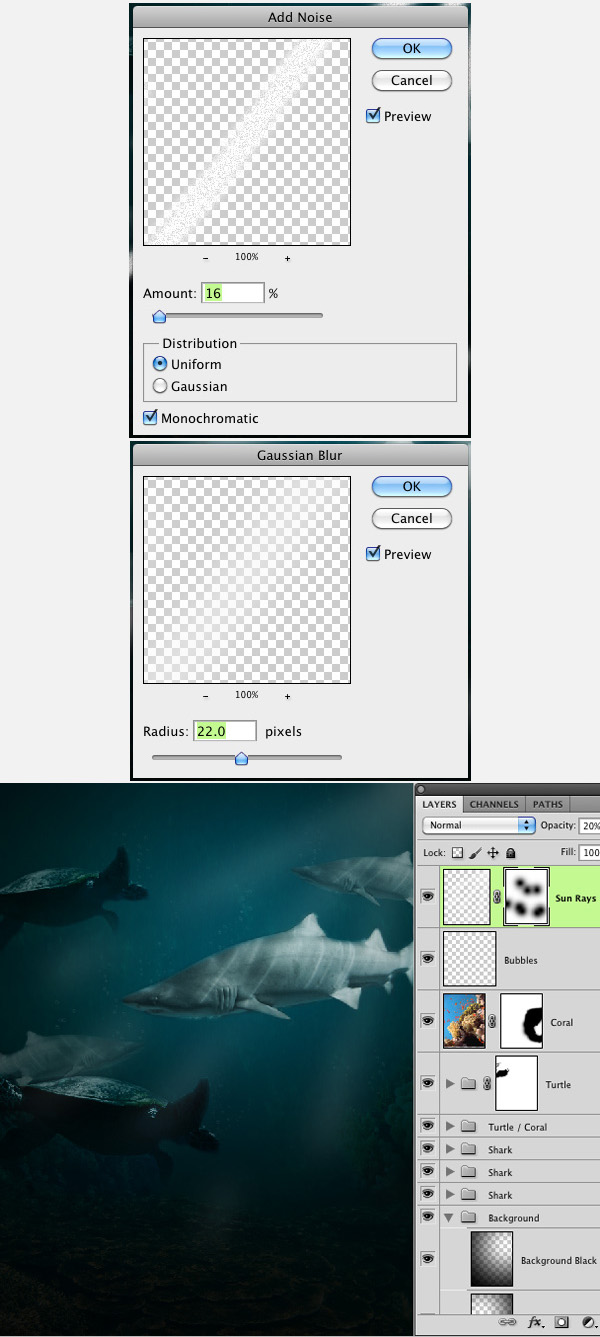Click the lock position move icon

(x=493, y=853)
